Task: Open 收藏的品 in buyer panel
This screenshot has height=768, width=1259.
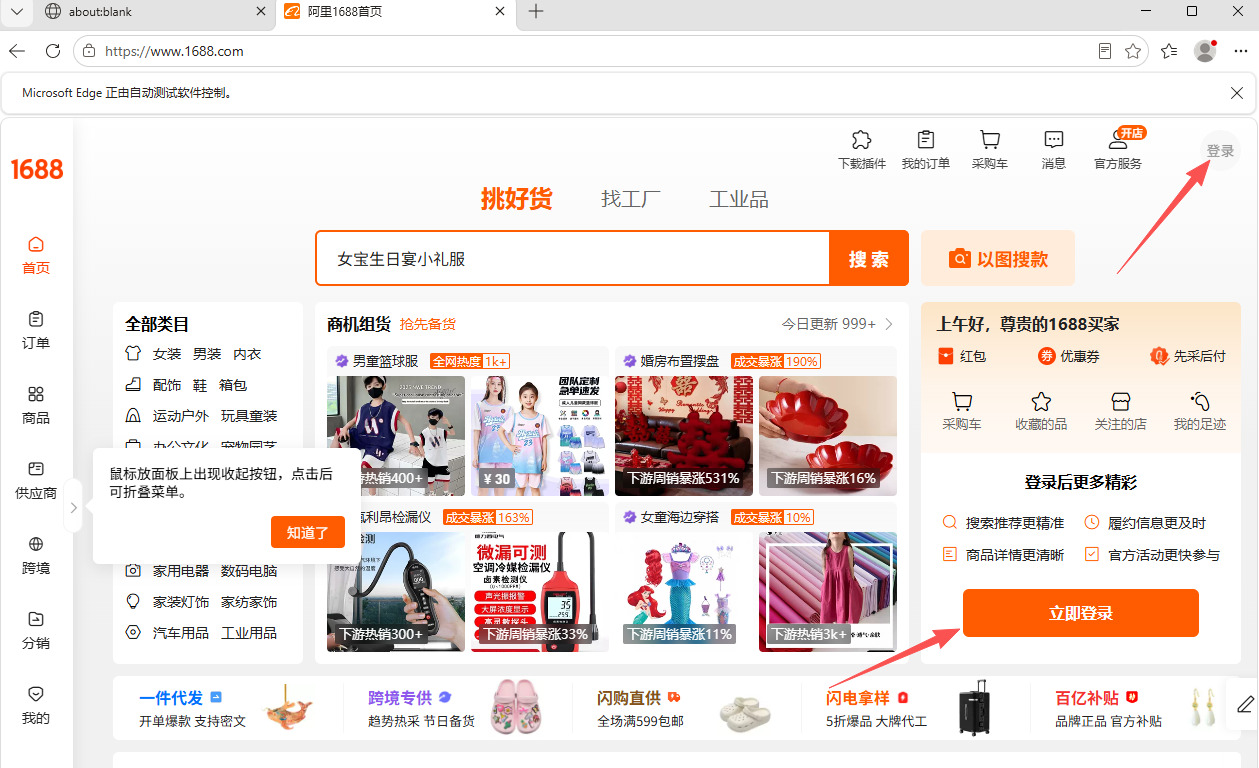Action: tap(1041, 411)
